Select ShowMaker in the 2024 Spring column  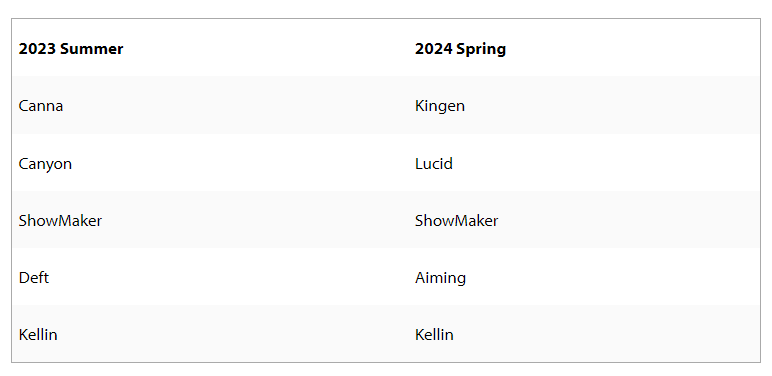click(456, 220)
